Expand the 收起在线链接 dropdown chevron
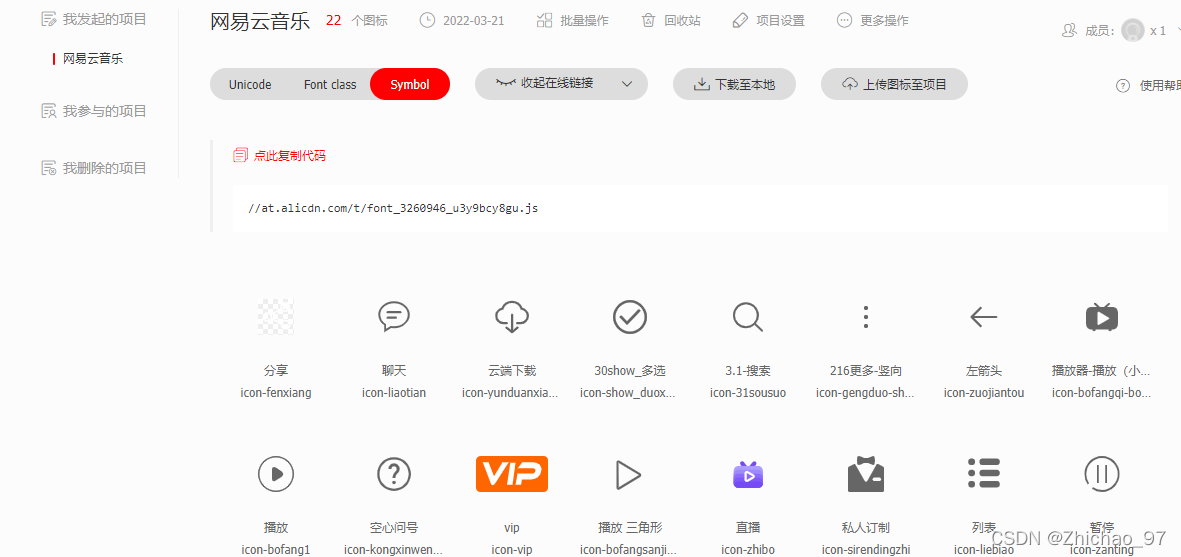 pos(627,84)
